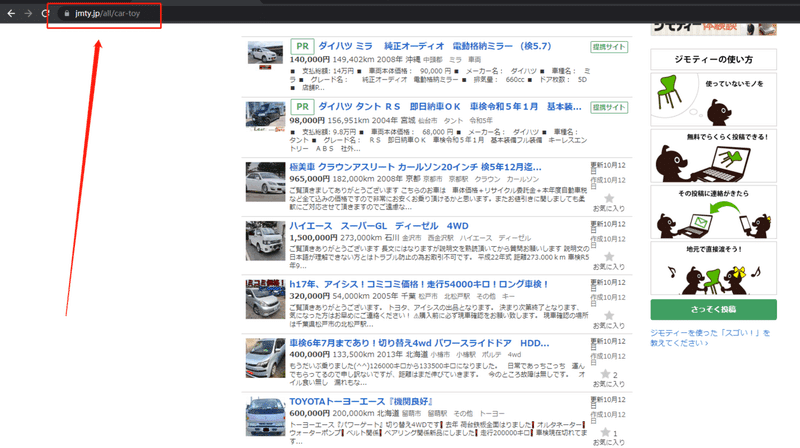Click the 地元で直接渡そう illustration
This screenshot has width=800, height=448.
[x=713, y=268]
